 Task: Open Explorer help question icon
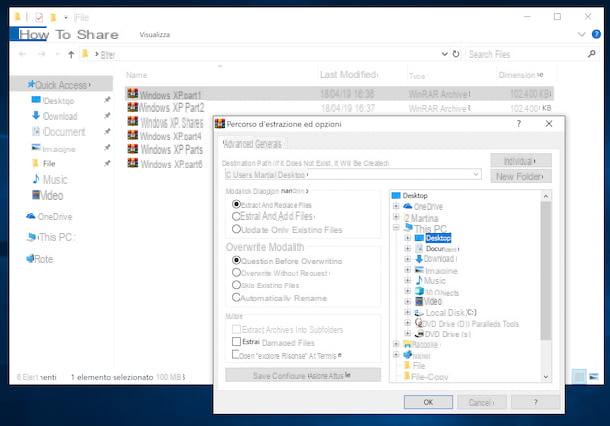[596, 34]
